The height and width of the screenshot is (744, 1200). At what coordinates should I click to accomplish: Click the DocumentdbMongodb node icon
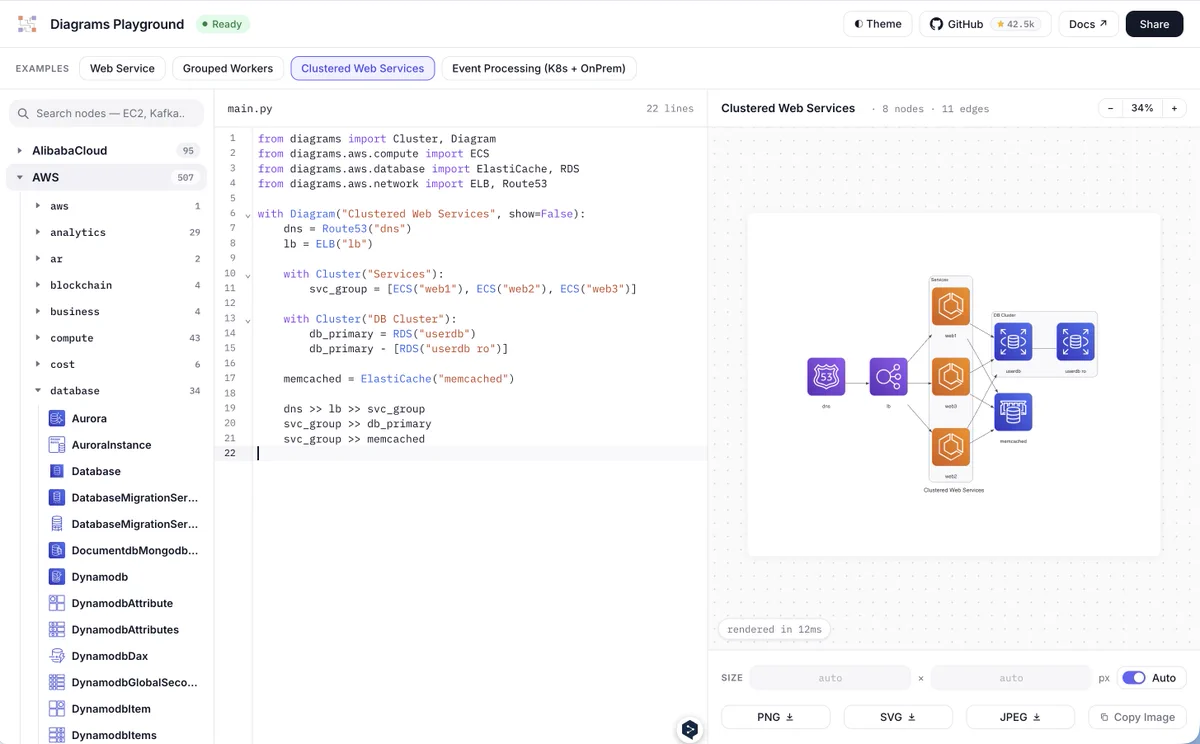click(57, 550)
